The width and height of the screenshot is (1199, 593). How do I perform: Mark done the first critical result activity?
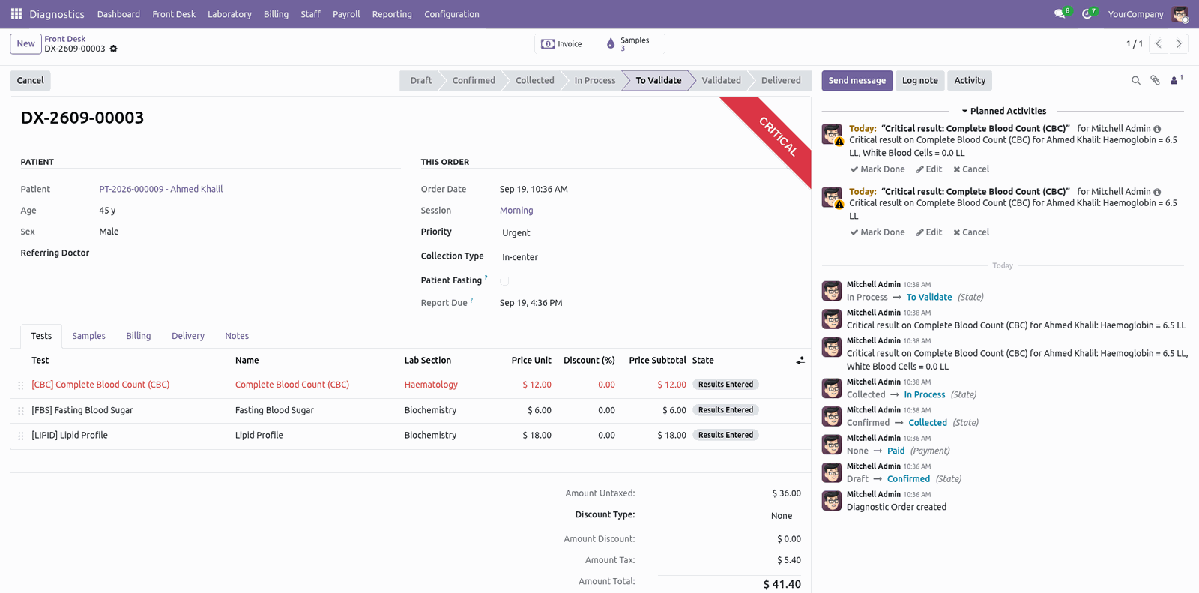877,169
